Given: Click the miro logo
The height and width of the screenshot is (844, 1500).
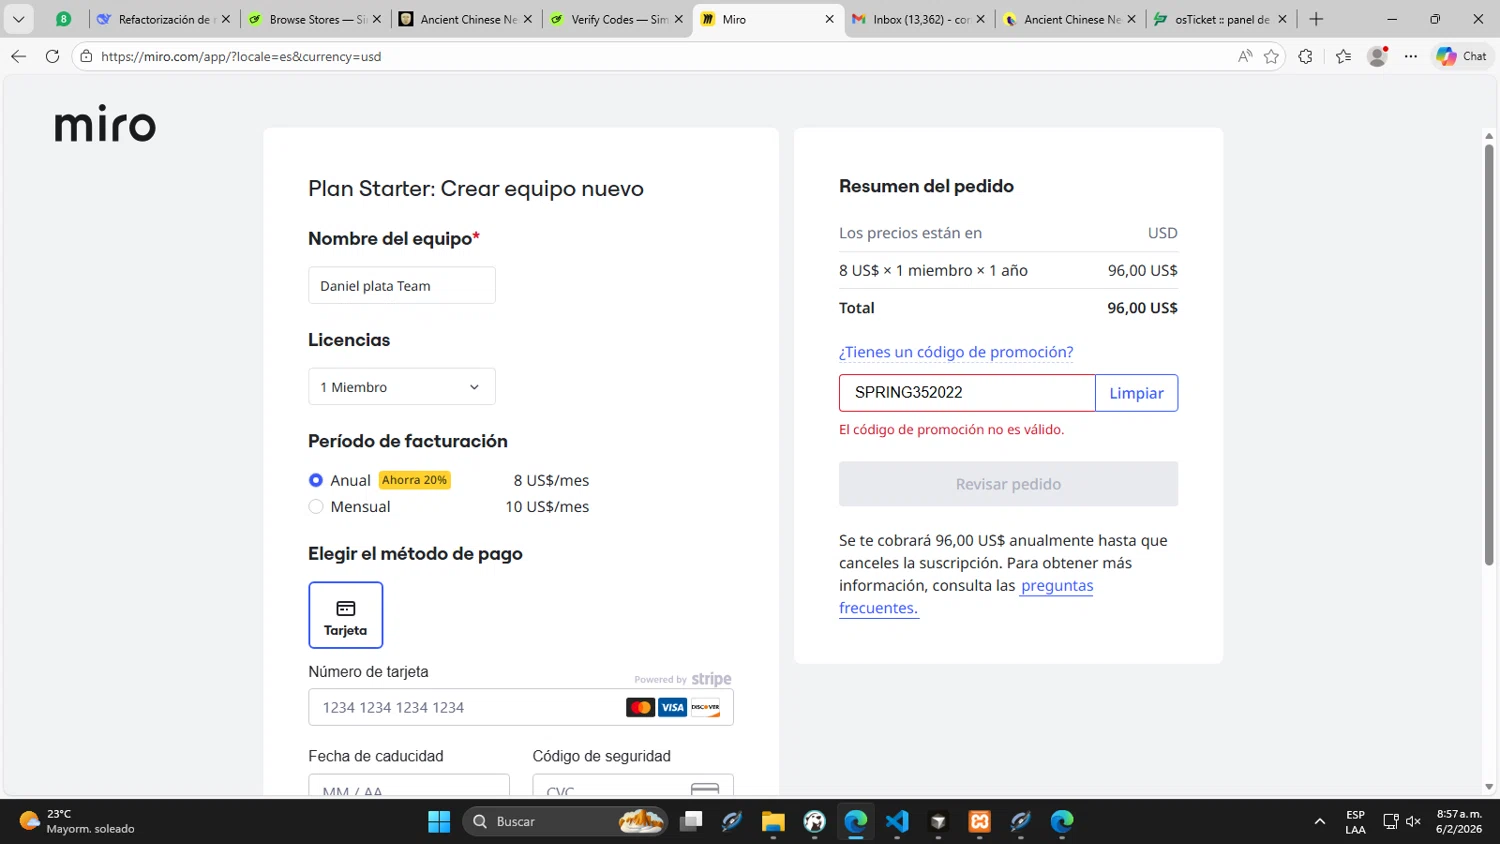Looking at the screenshot, I should coord(105,124).
